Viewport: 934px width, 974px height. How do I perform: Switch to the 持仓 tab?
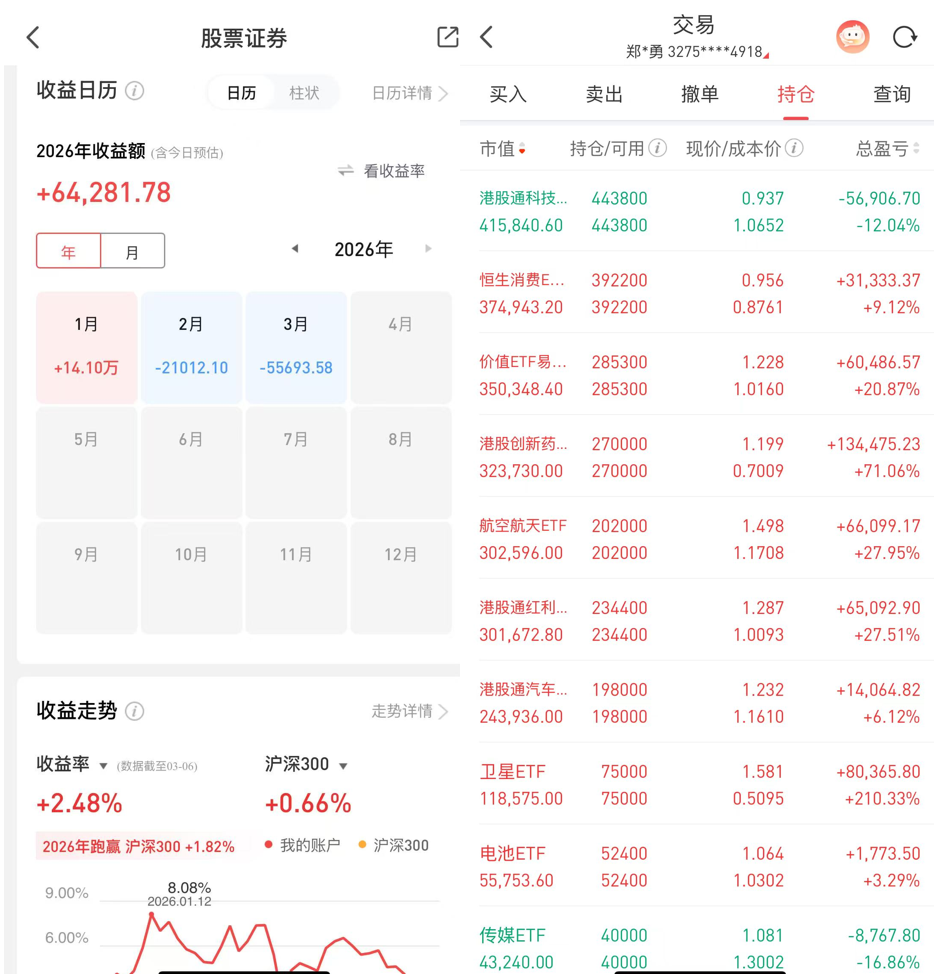(x=796, y=94)
